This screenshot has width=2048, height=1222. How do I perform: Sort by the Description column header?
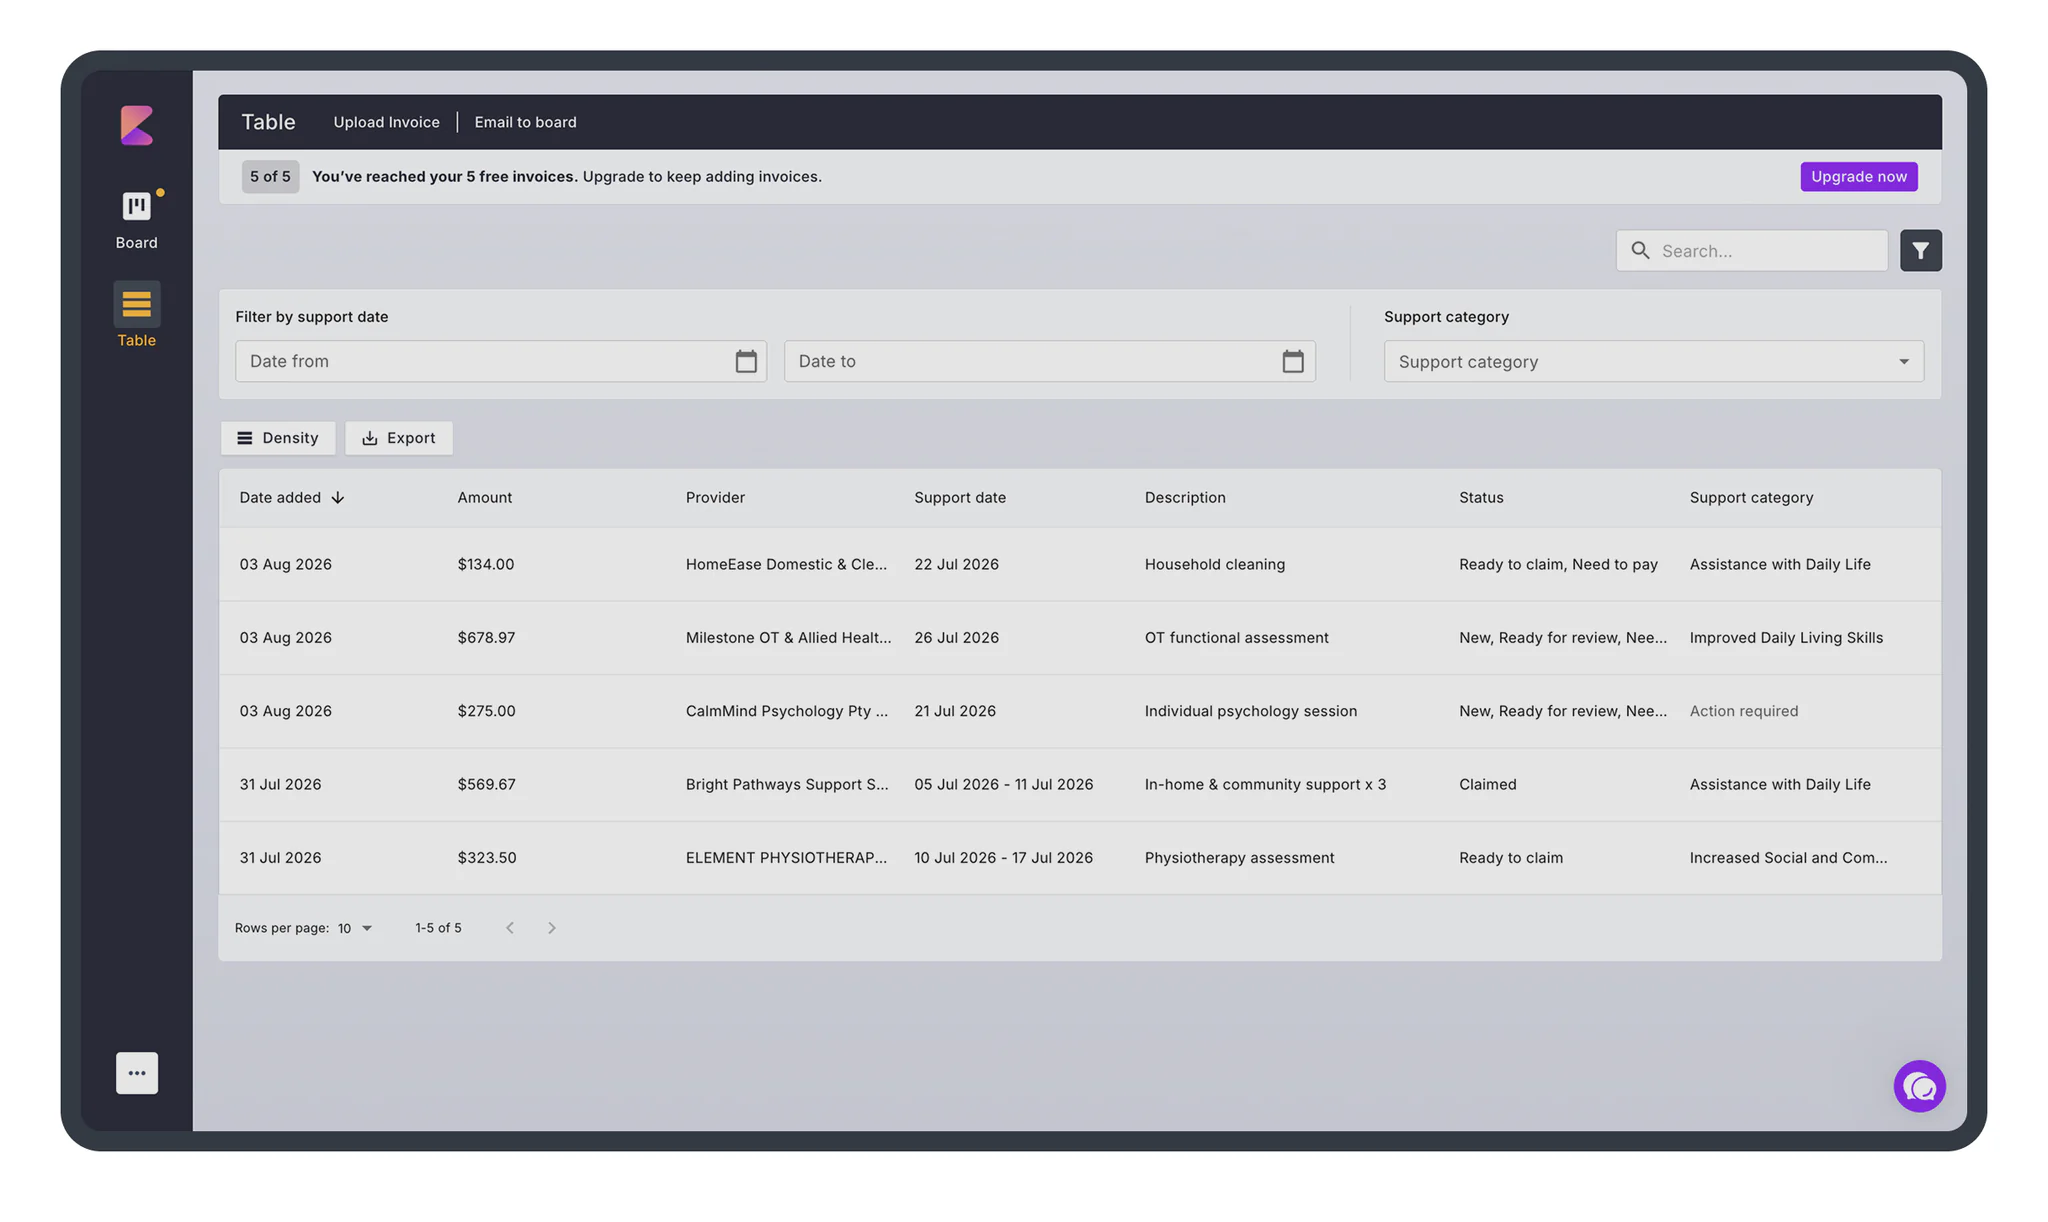tap(1185, 498)
